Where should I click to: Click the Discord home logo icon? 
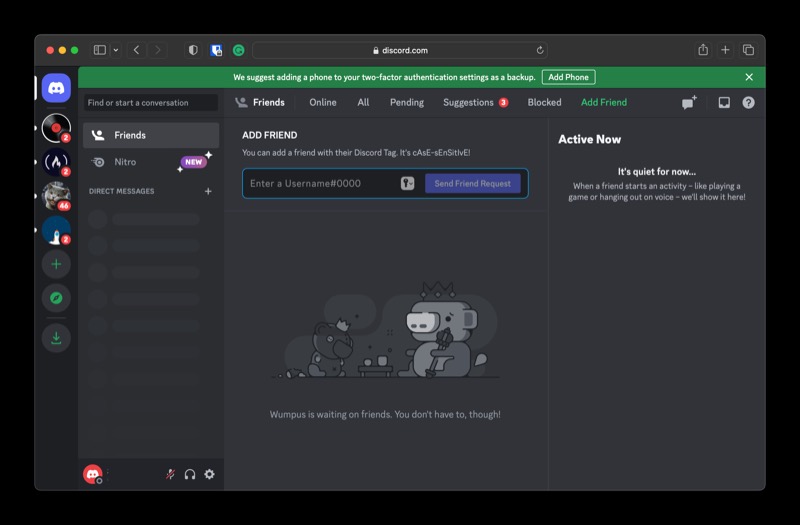pos(56,88)
